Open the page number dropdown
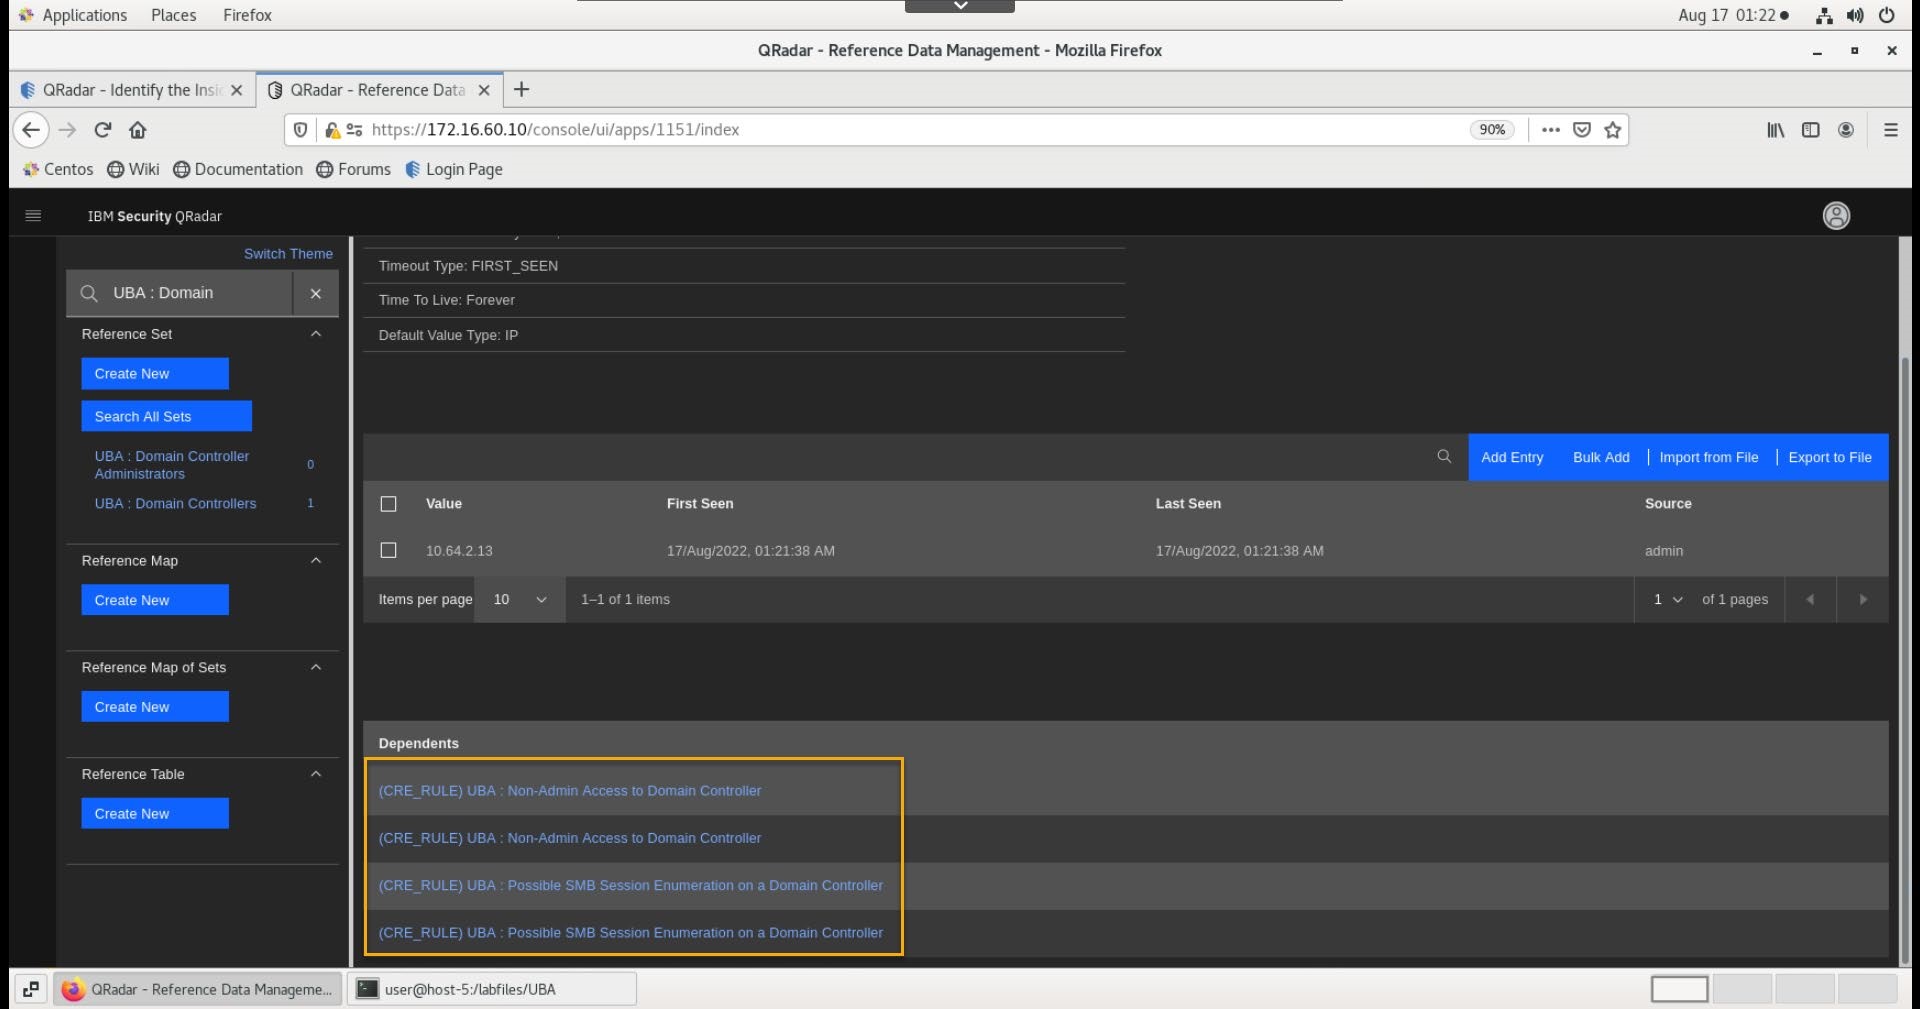1920x1009 pixels. coord(1667,599)
